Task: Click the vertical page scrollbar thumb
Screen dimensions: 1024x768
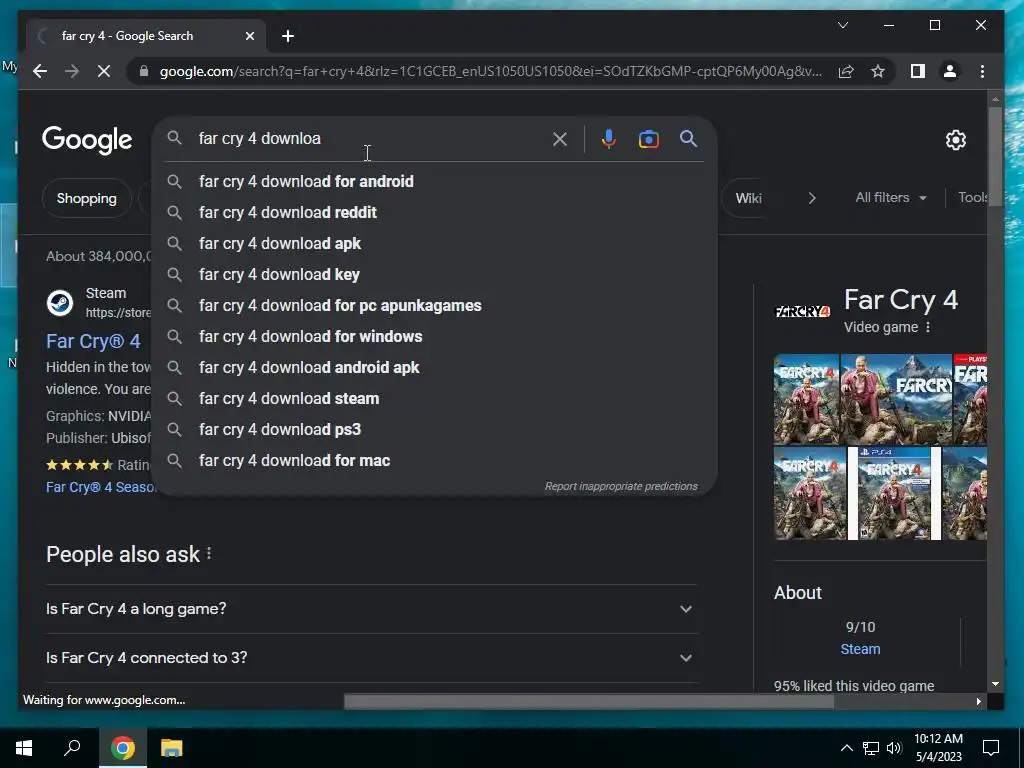Action: (995, 157)
